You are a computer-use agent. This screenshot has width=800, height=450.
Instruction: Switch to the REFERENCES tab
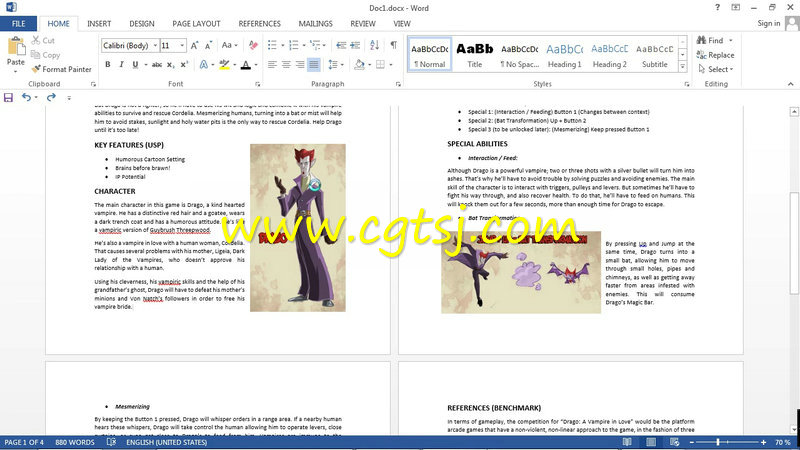[x=260, y=23]
